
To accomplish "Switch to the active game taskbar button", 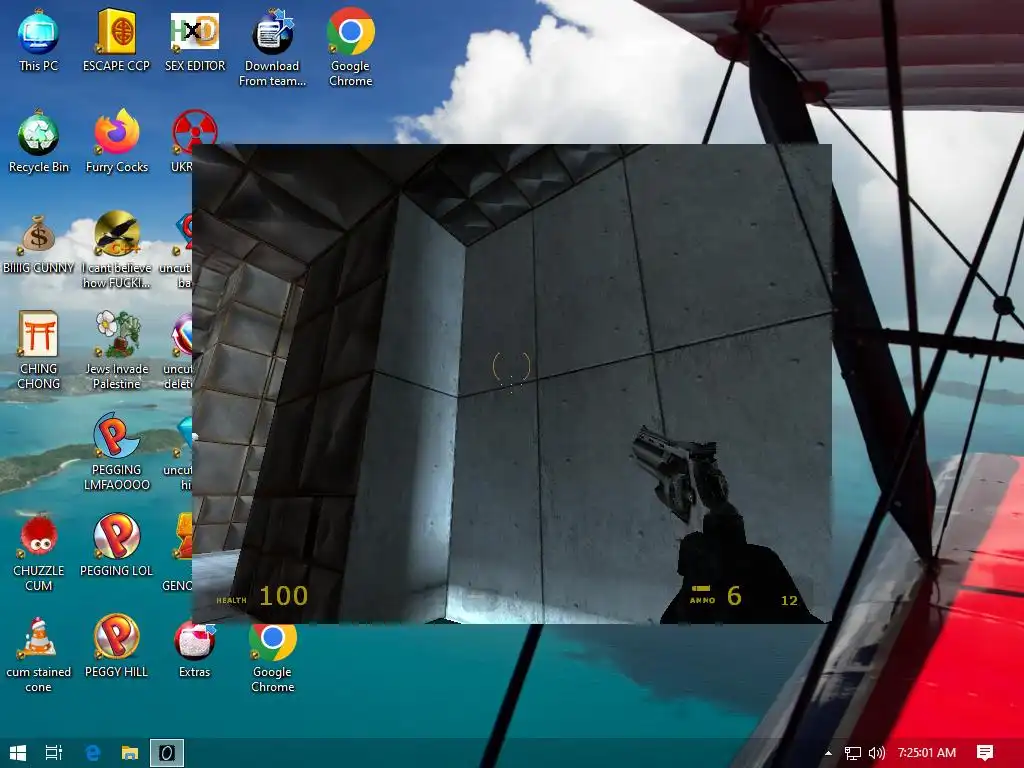I will [x=167, y=752].
